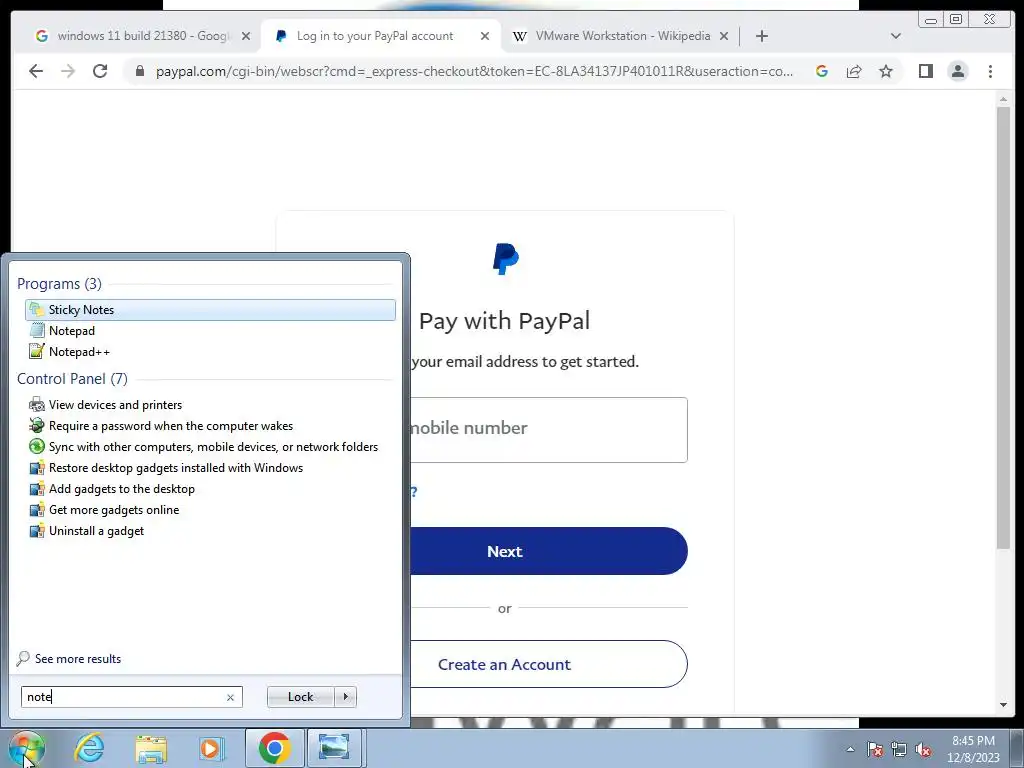Viewport: 1024px width, 768px height.
Task: Click Google icon in address bar
Action: point(822,71)
